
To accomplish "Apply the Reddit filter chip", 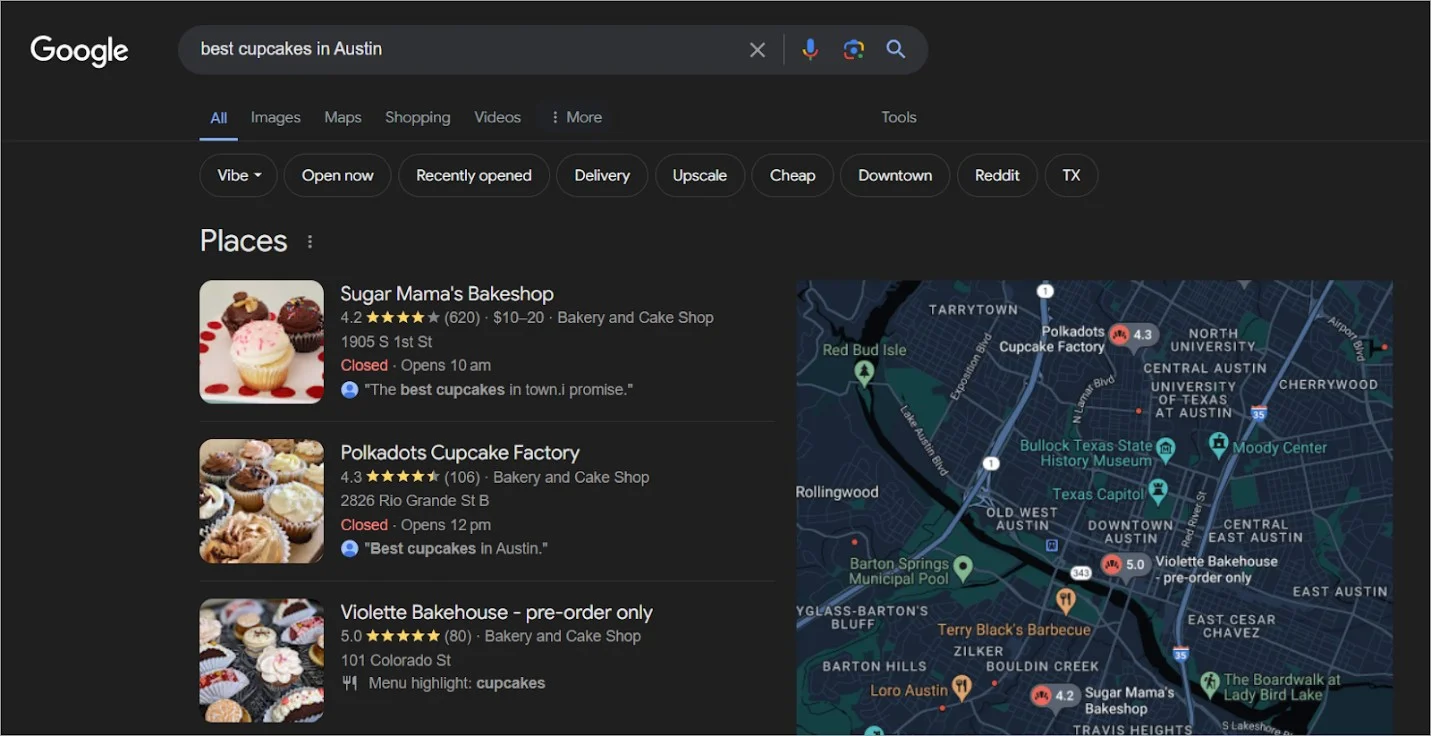I will pos(997,175).
